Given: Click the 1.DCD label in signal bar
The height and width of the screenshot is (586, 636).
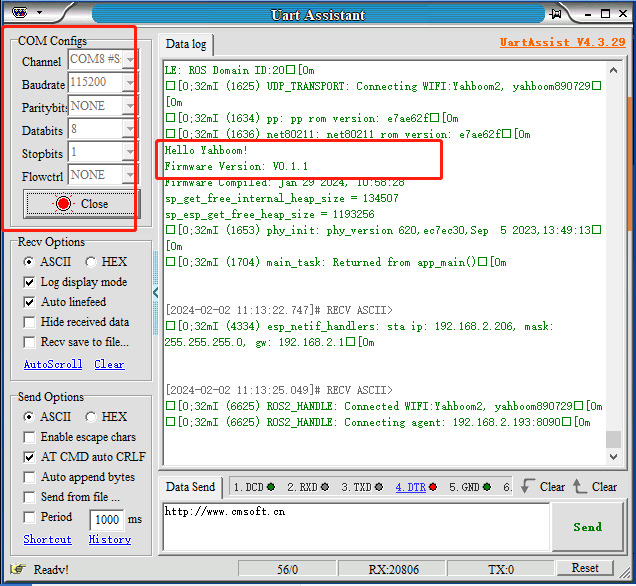Looking at the screenshot, I should (249, 487).
